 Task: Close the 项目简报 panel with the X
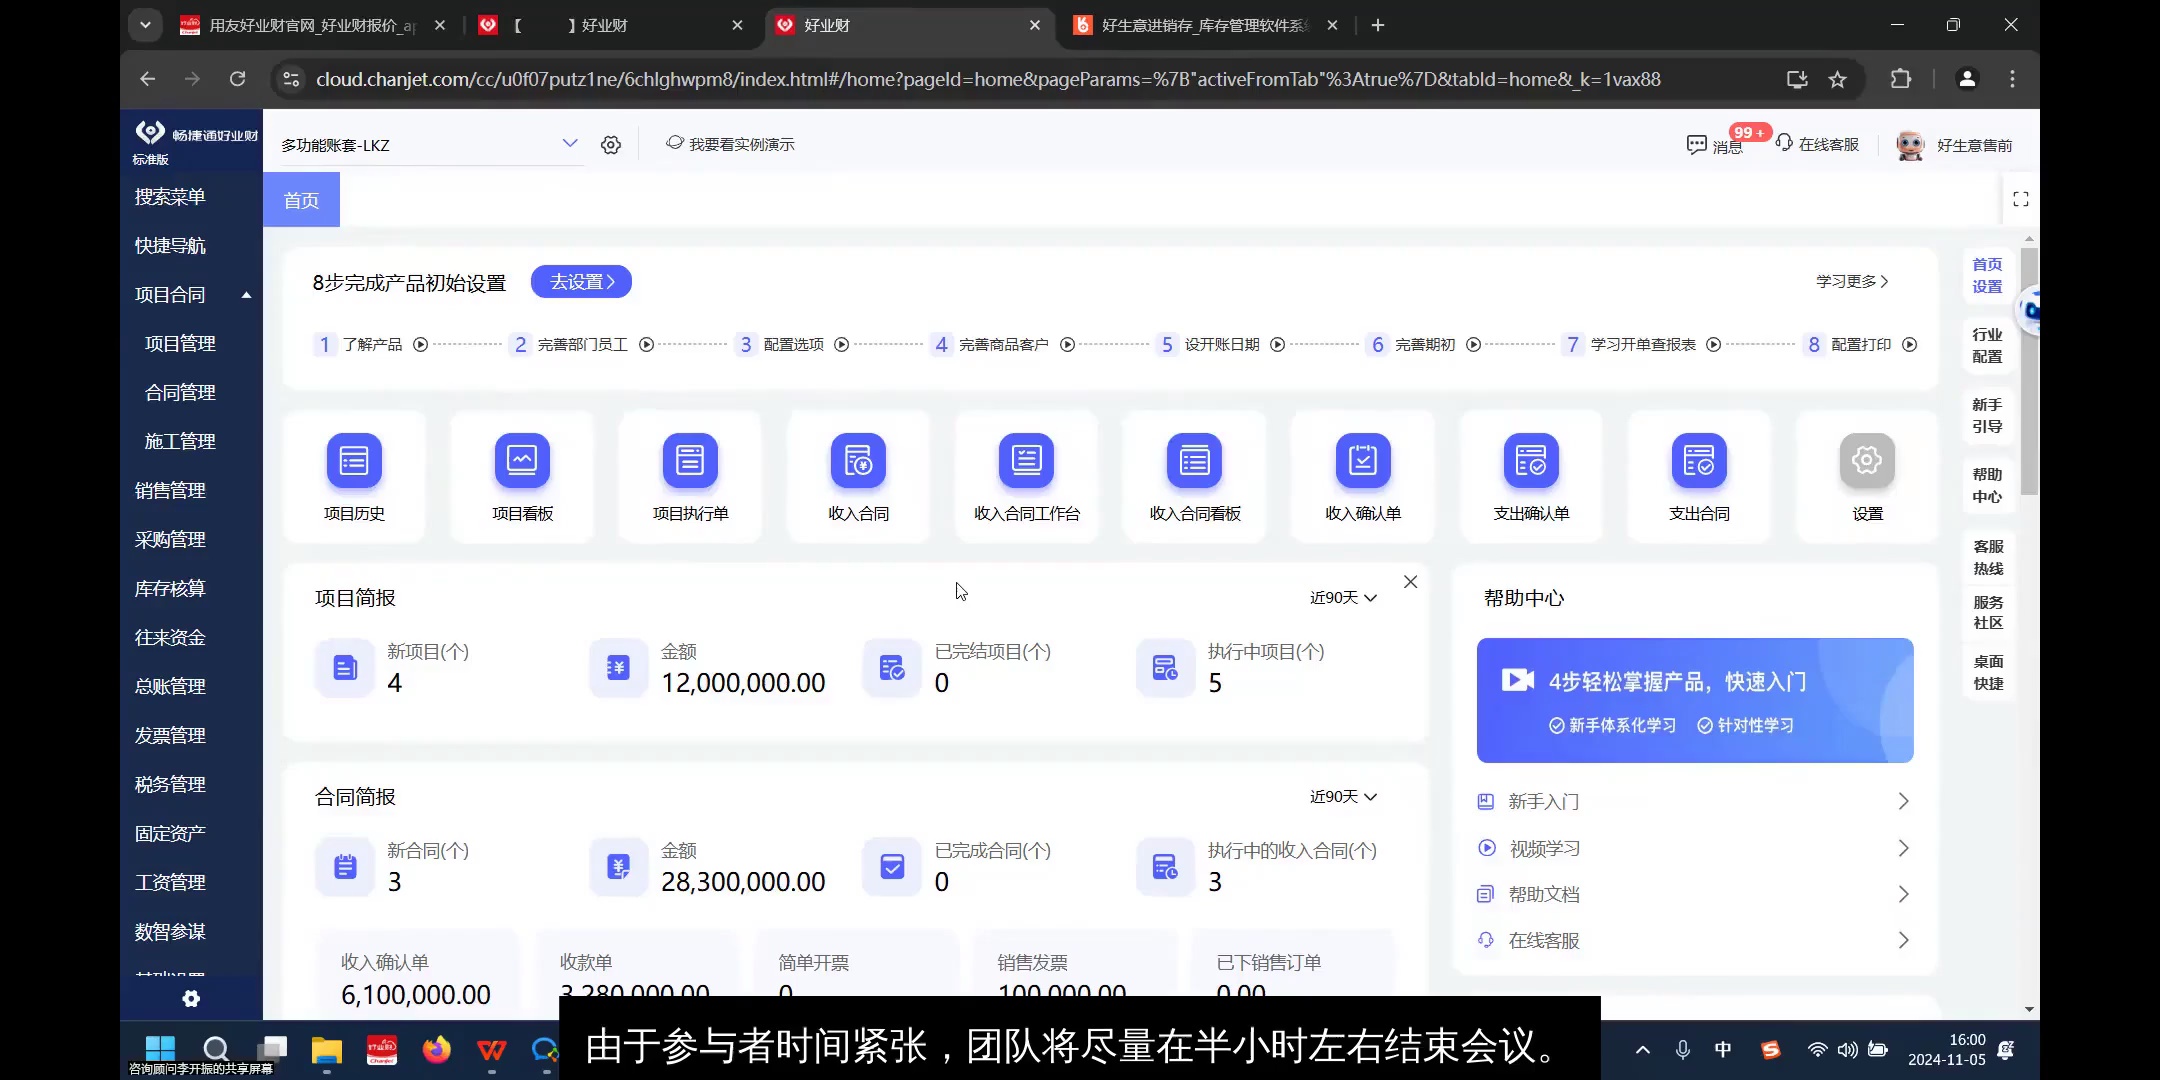point(1410,581)
